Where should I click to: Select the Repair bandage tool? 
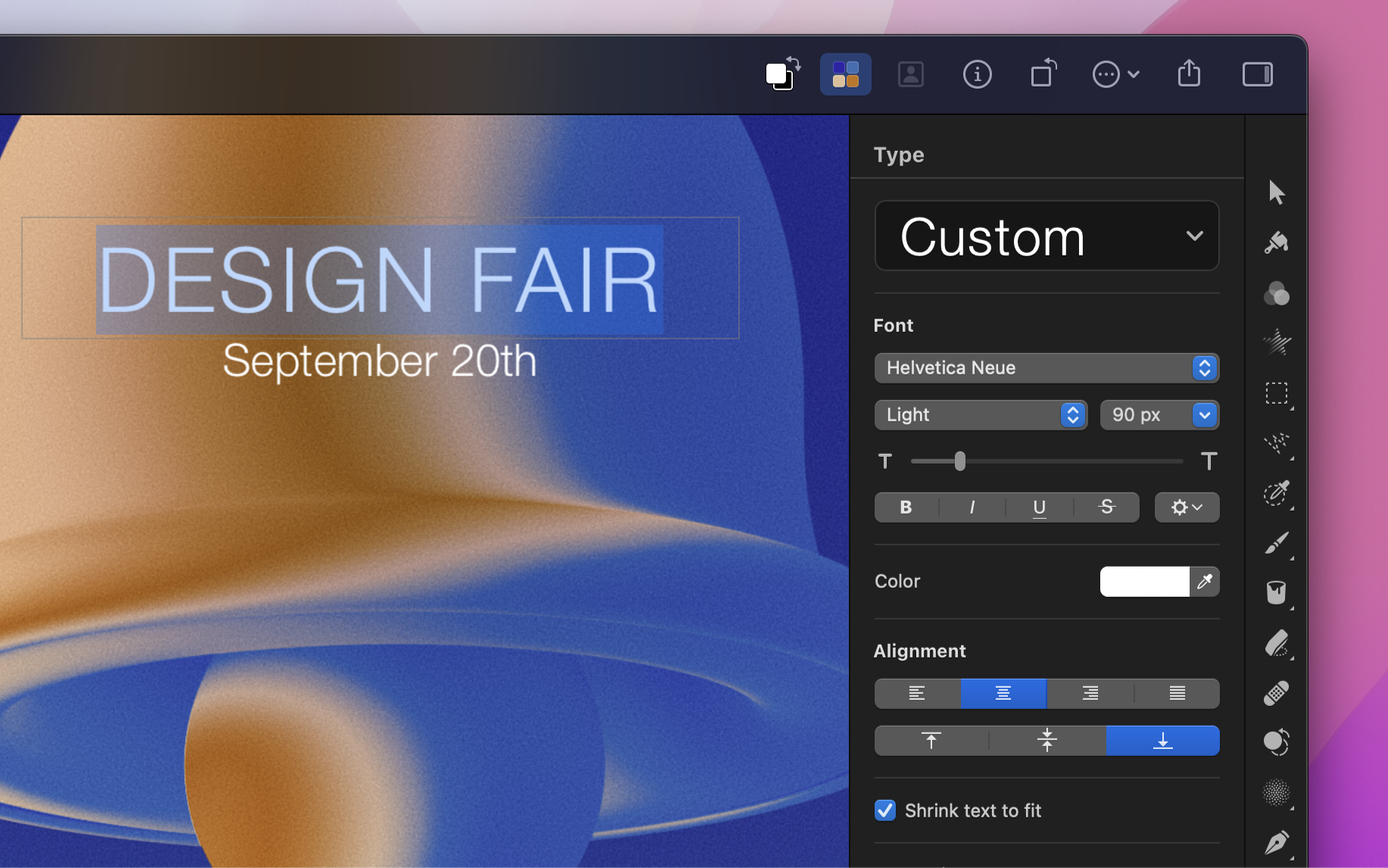1276,692
